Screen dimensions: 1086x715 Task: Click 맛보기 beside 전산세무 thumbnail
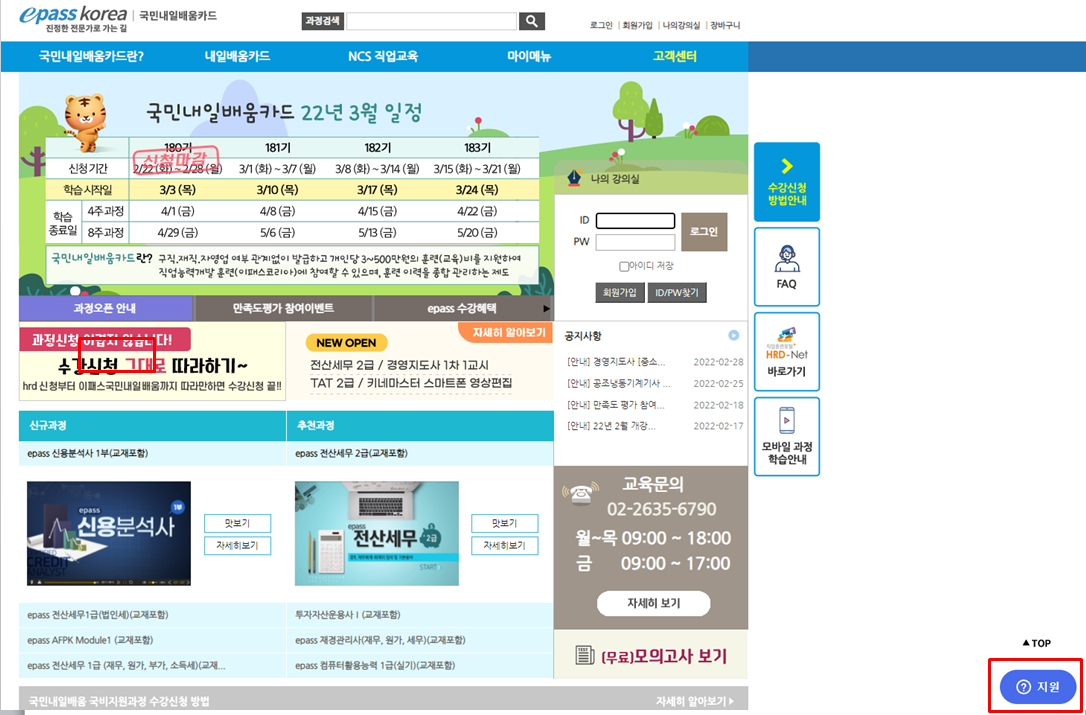[x=505, y=523]
